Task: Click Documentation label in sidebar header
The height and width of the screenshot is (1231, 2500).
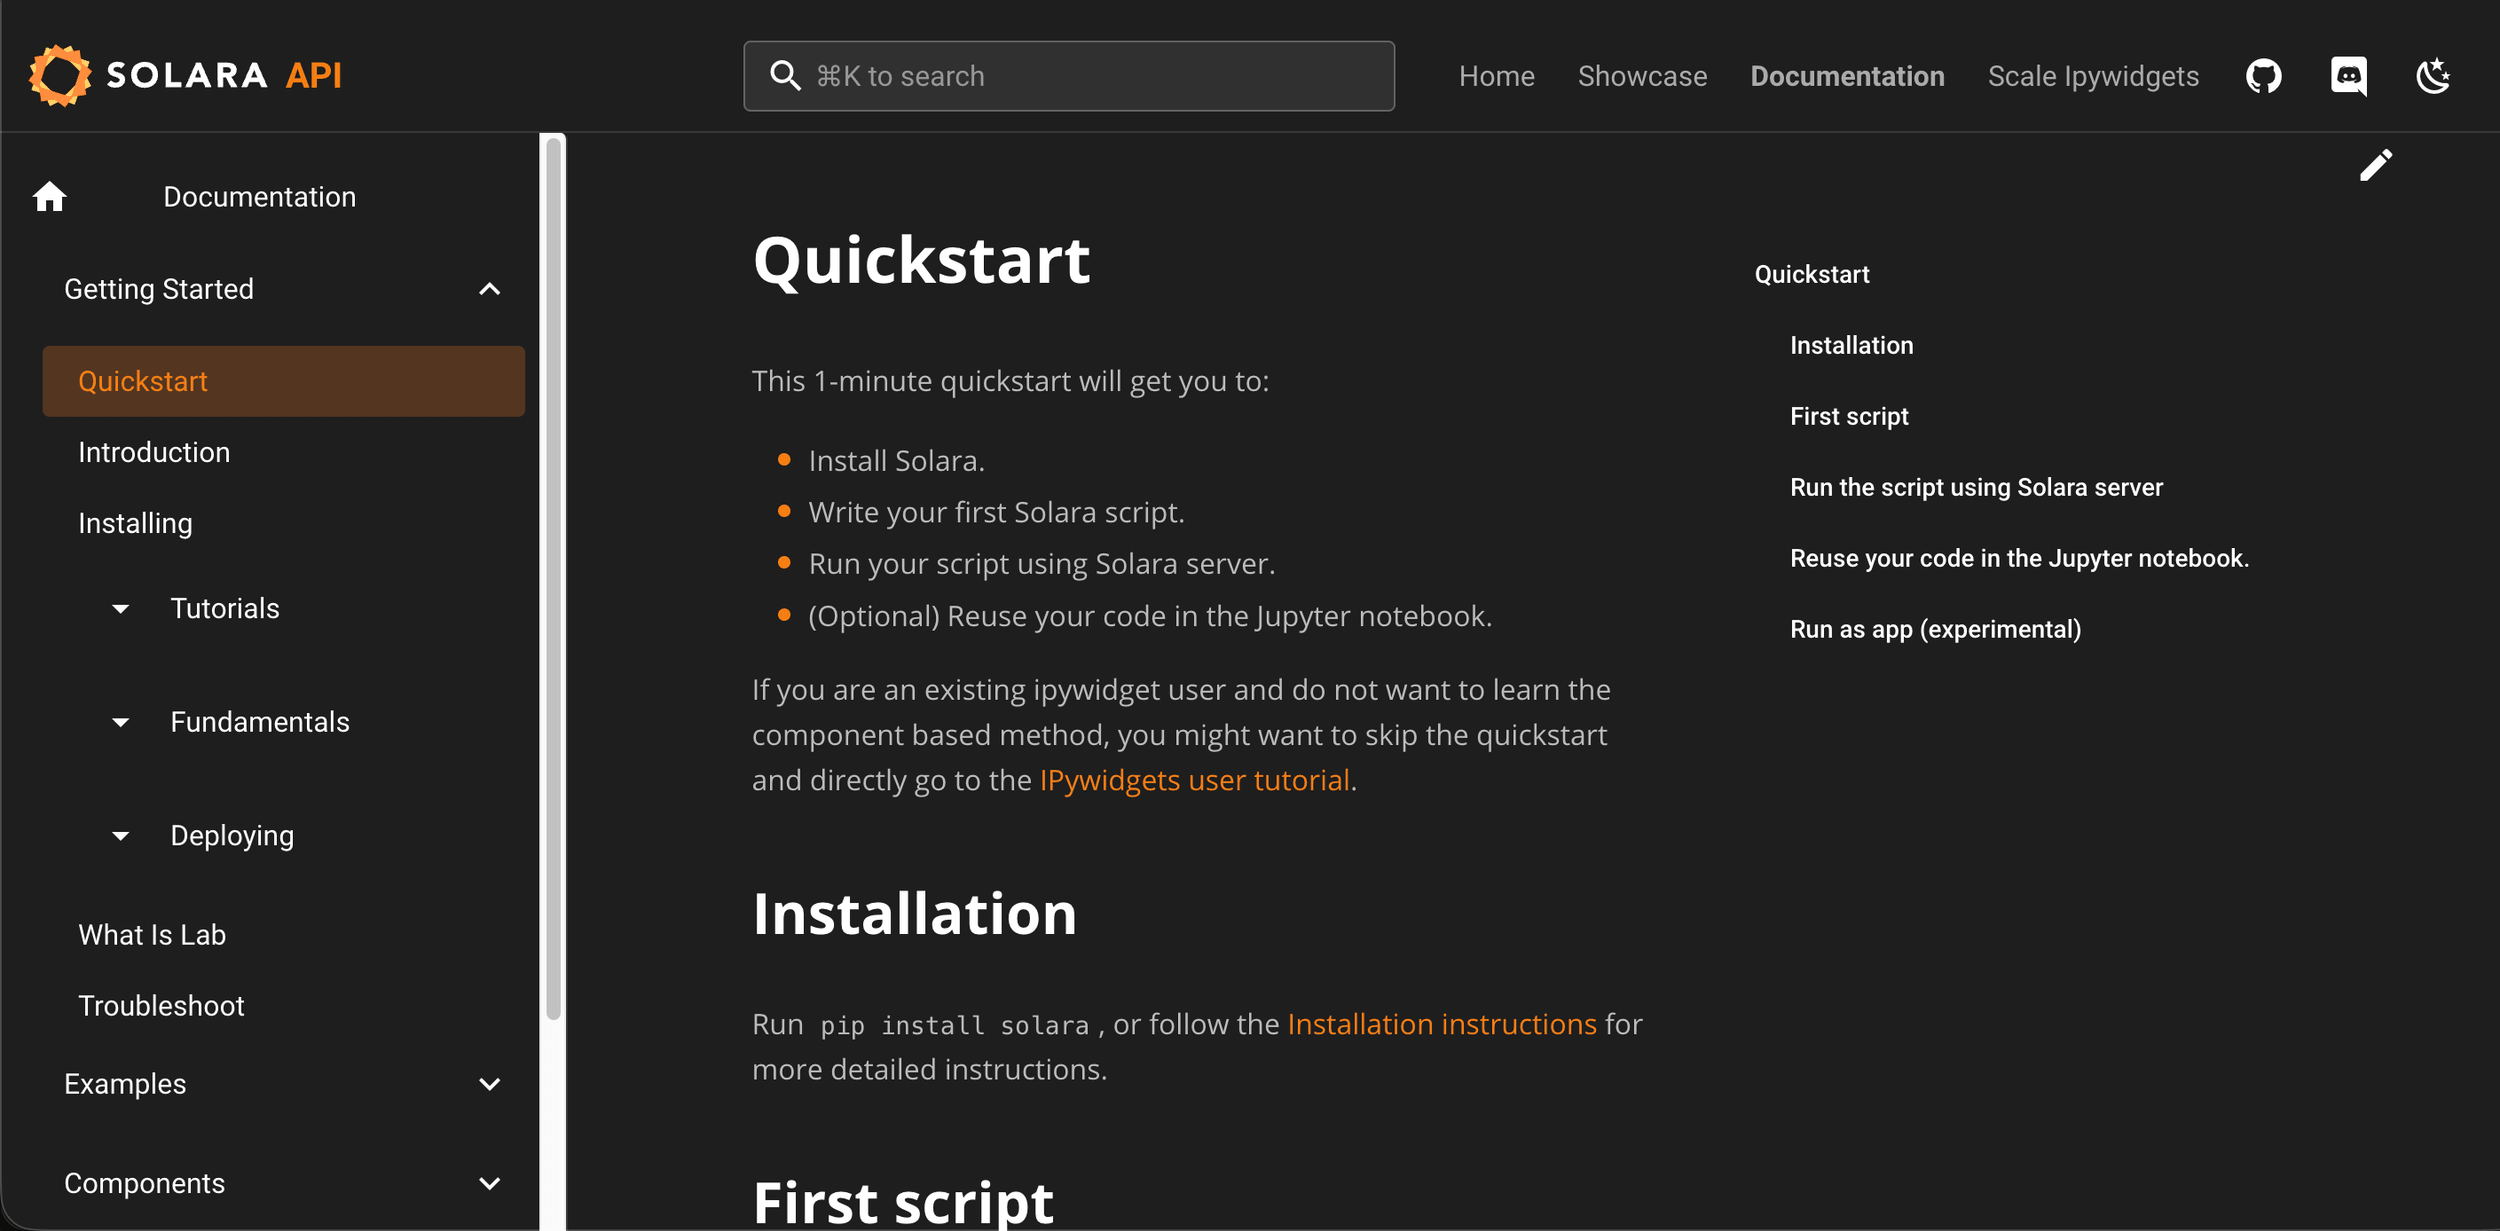Action: pos(259,197)
